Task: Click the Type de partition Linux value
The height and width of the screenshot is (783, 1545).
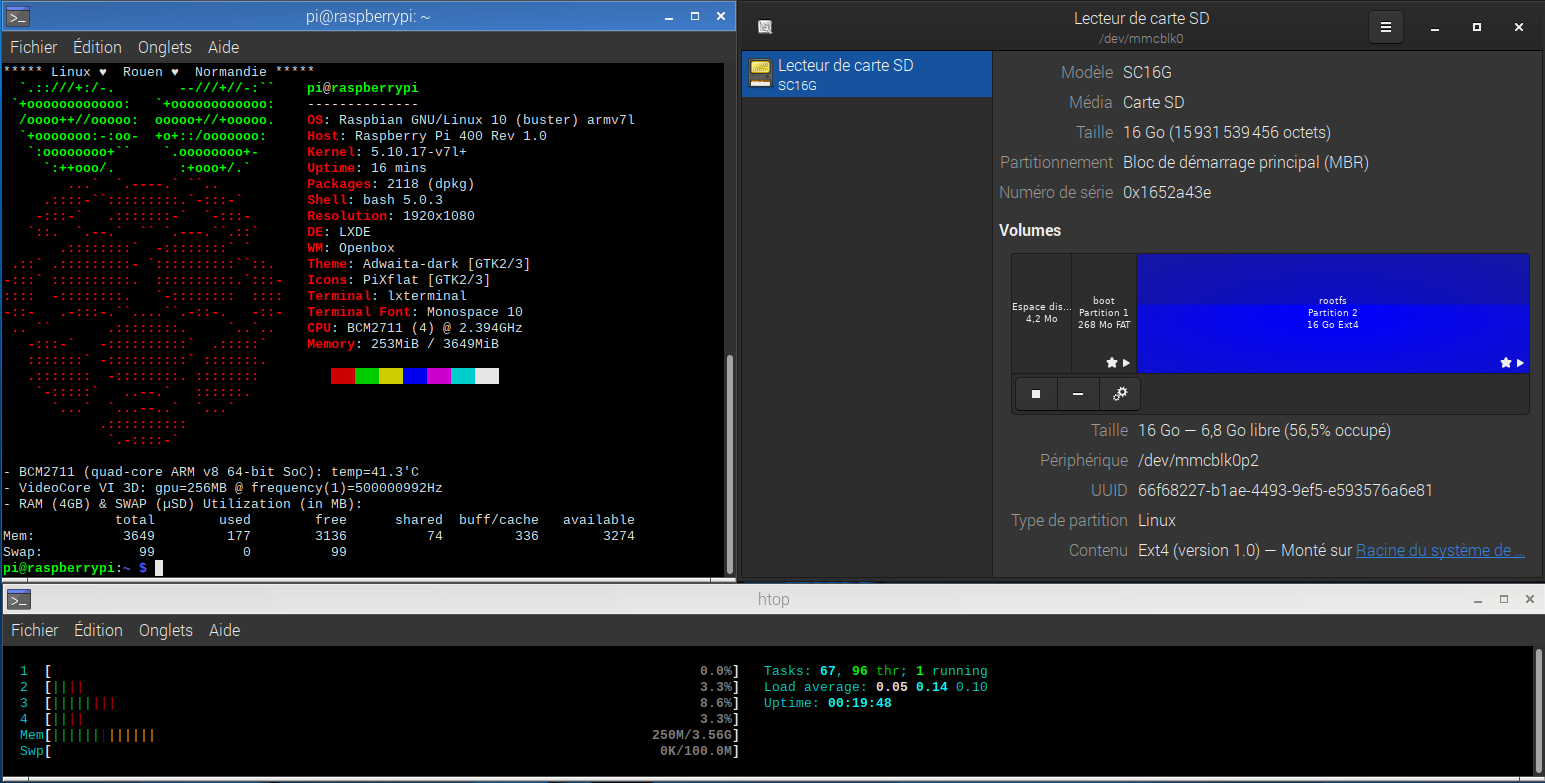Action: pyautogui.click(x=1157, y=520)
